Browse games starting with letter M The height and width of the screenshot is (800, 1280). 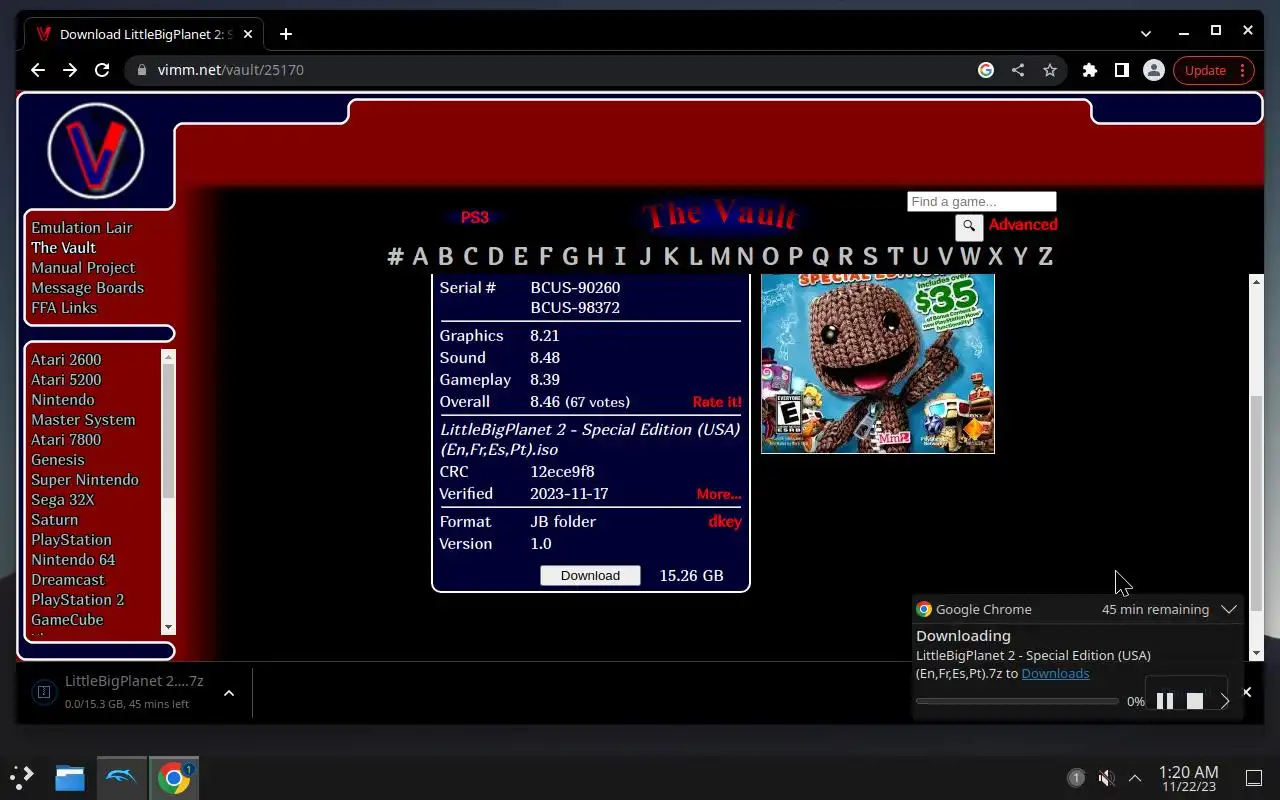[x=720, y=257]
